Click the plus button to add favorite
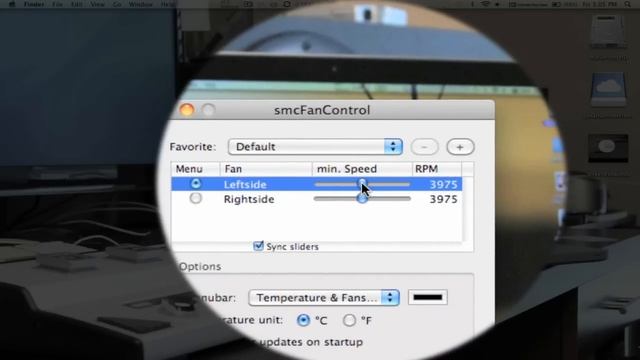 pyautogui.click(x=460, y=147)
